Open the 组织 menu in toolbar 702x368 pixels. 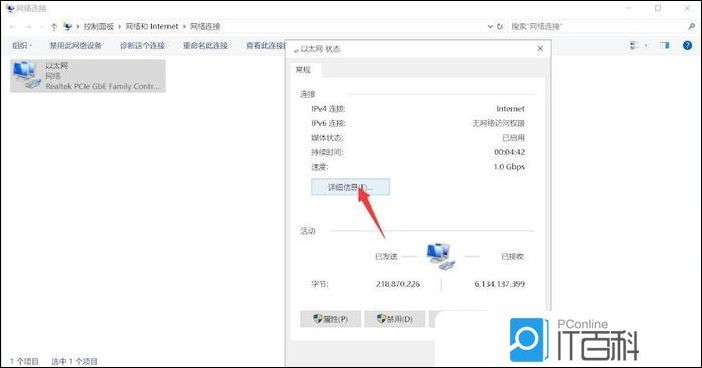pos(21,45)
